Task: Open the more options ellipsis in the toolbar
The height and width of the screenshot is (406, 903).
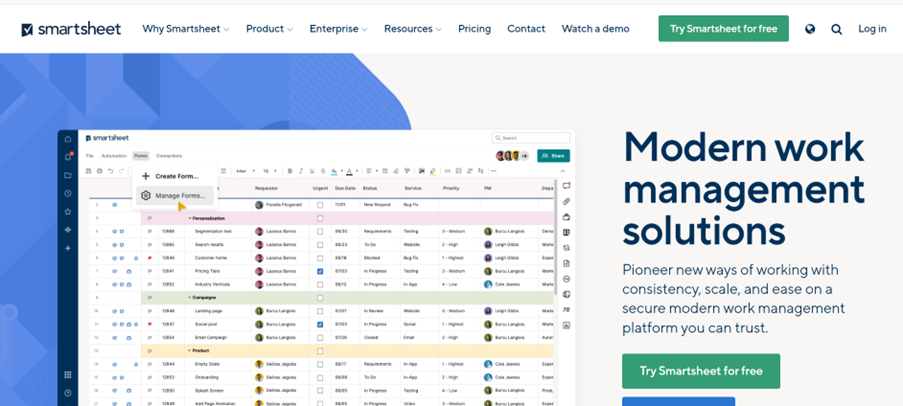Action: click(494, 171)
